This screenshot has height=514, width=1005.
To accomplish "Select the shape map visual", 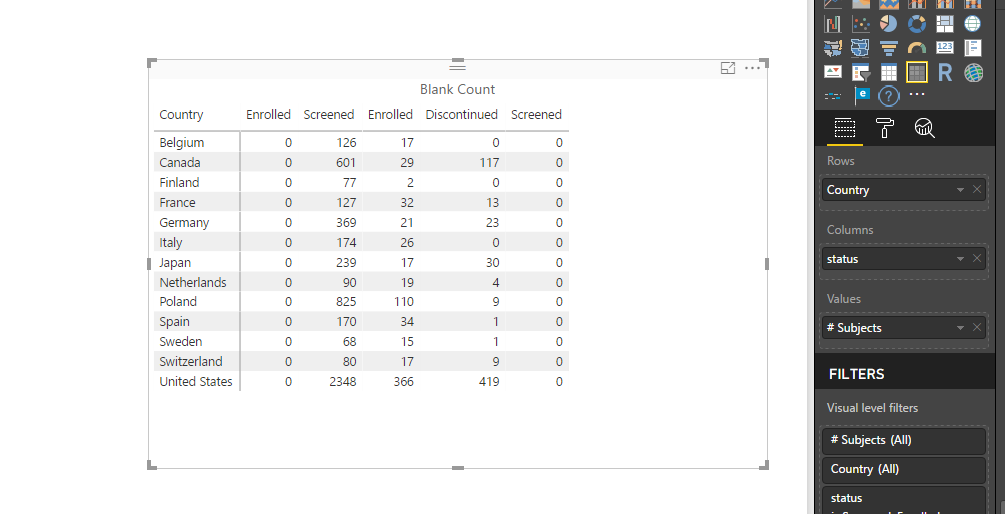I will (861, 48).
